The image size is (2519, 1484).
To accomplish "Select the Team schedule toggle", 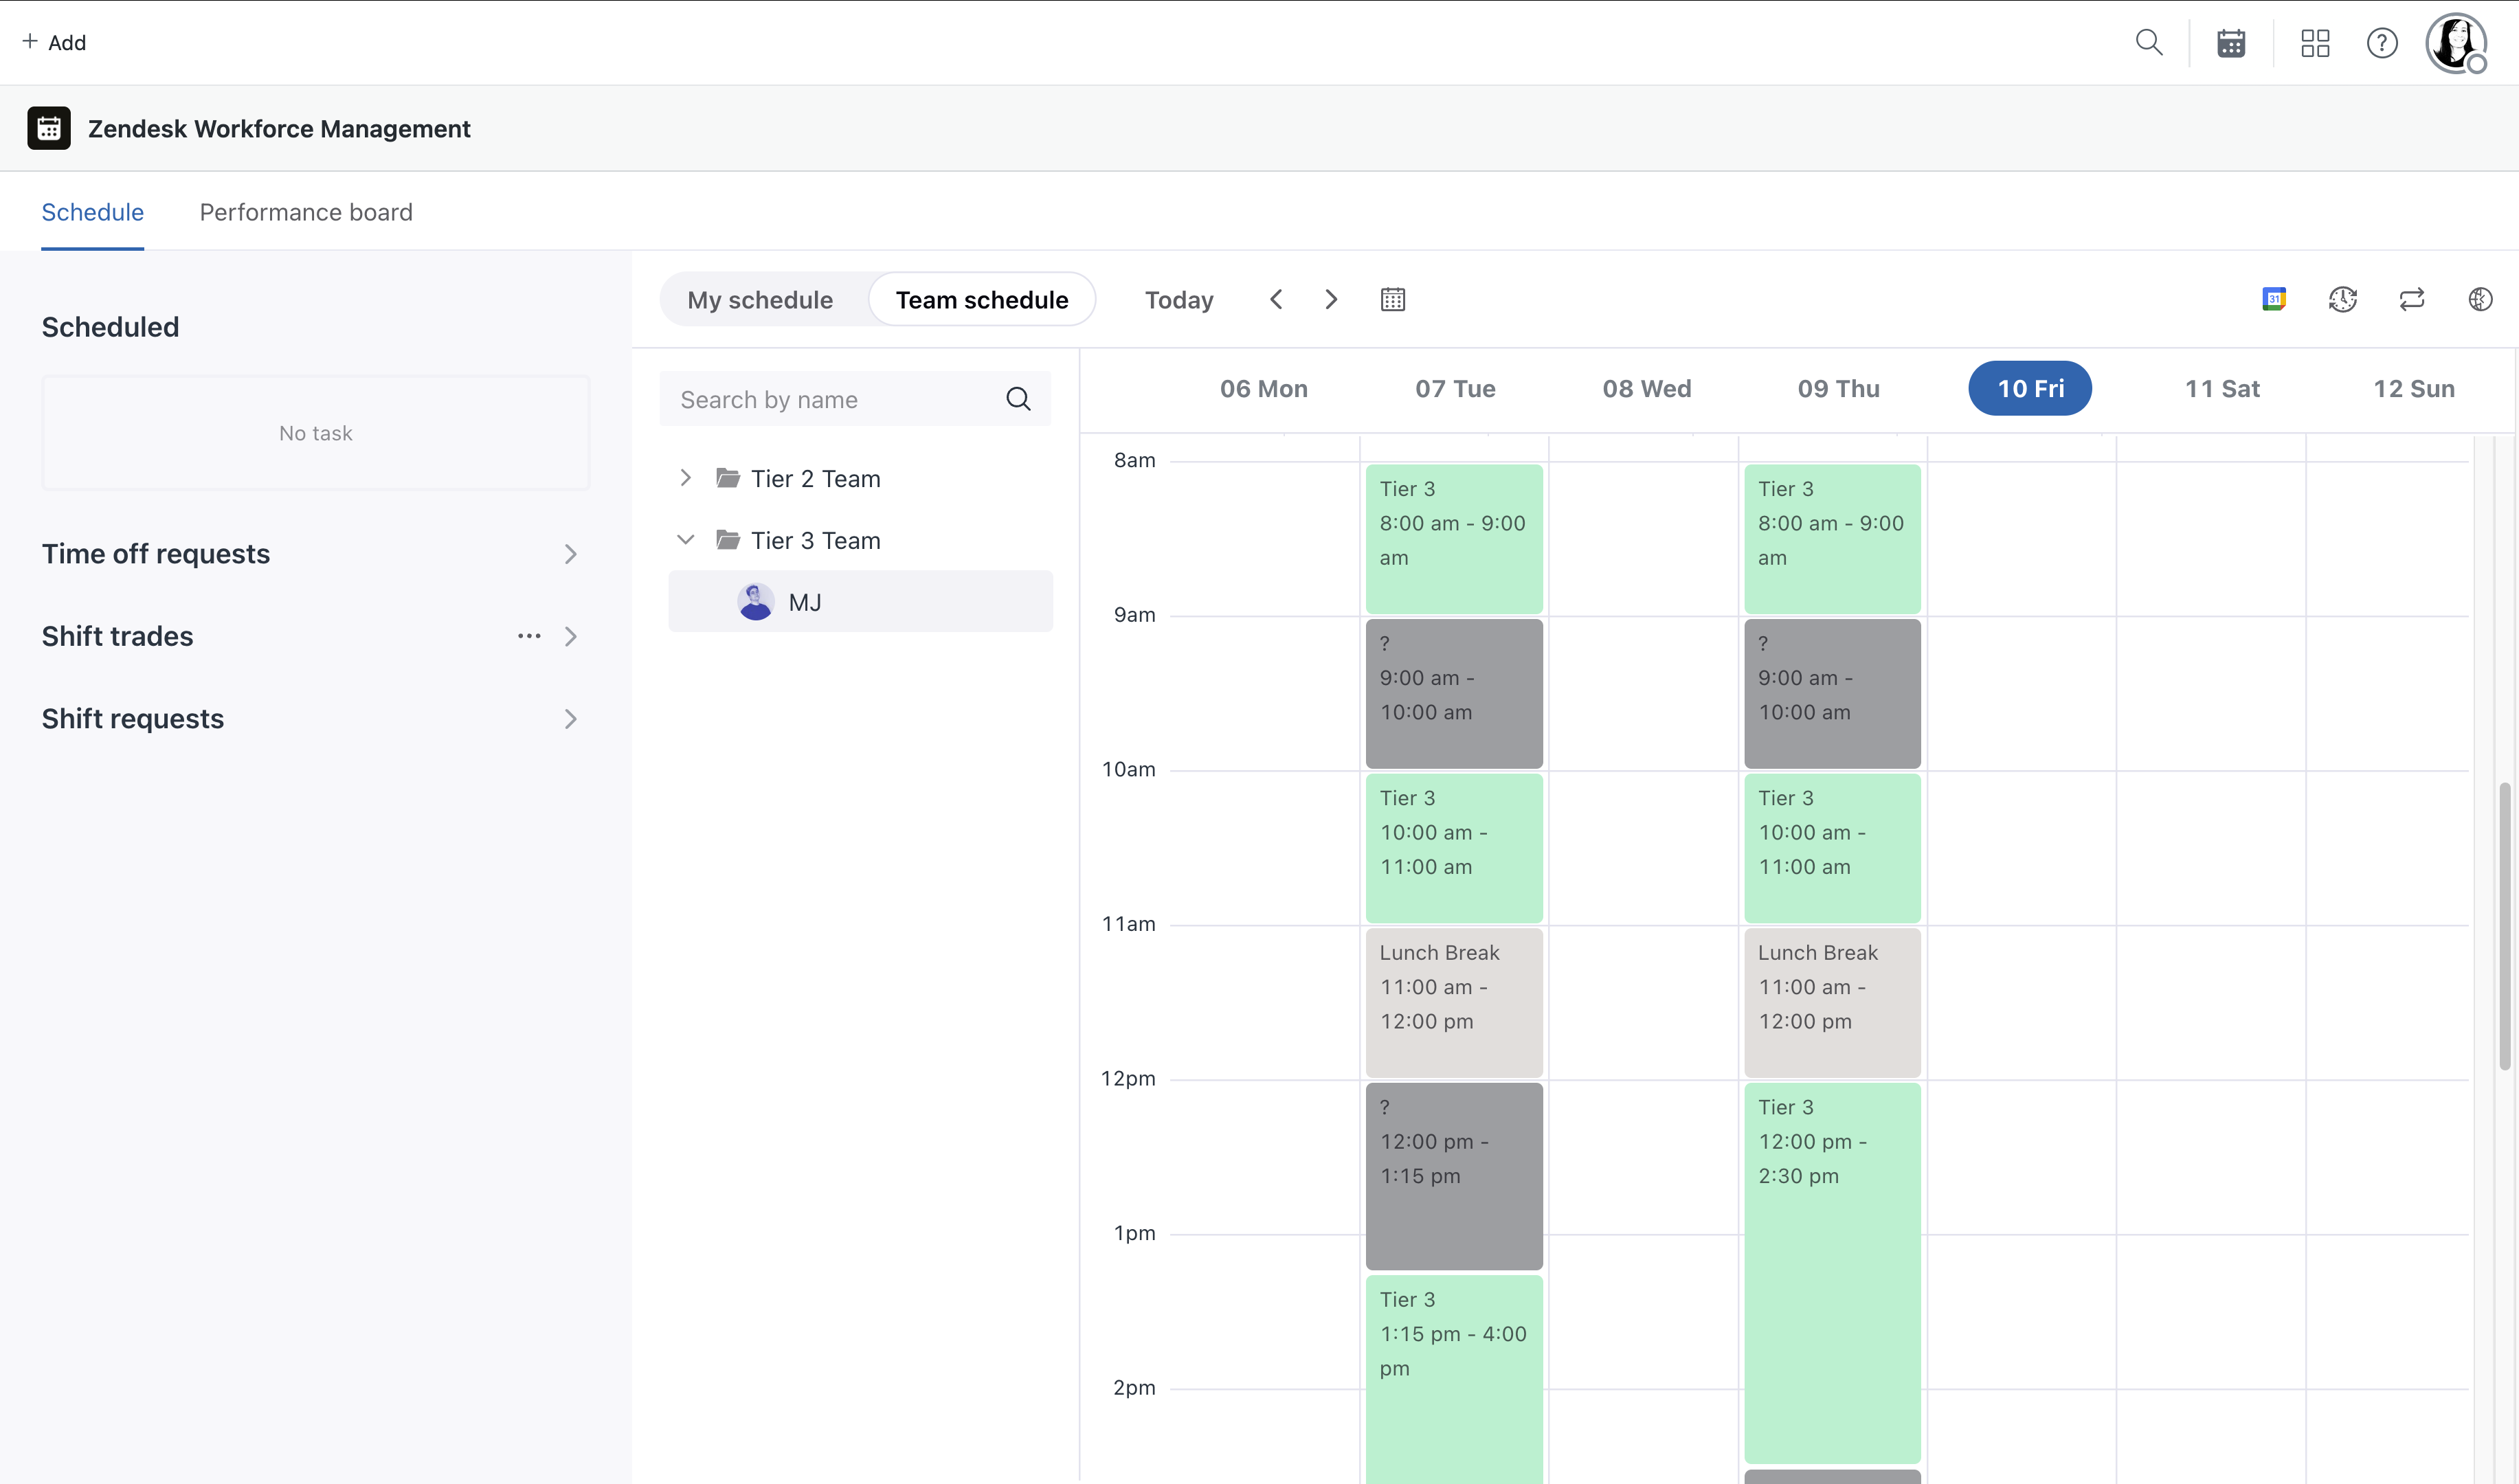I will (x=981, y=299).
